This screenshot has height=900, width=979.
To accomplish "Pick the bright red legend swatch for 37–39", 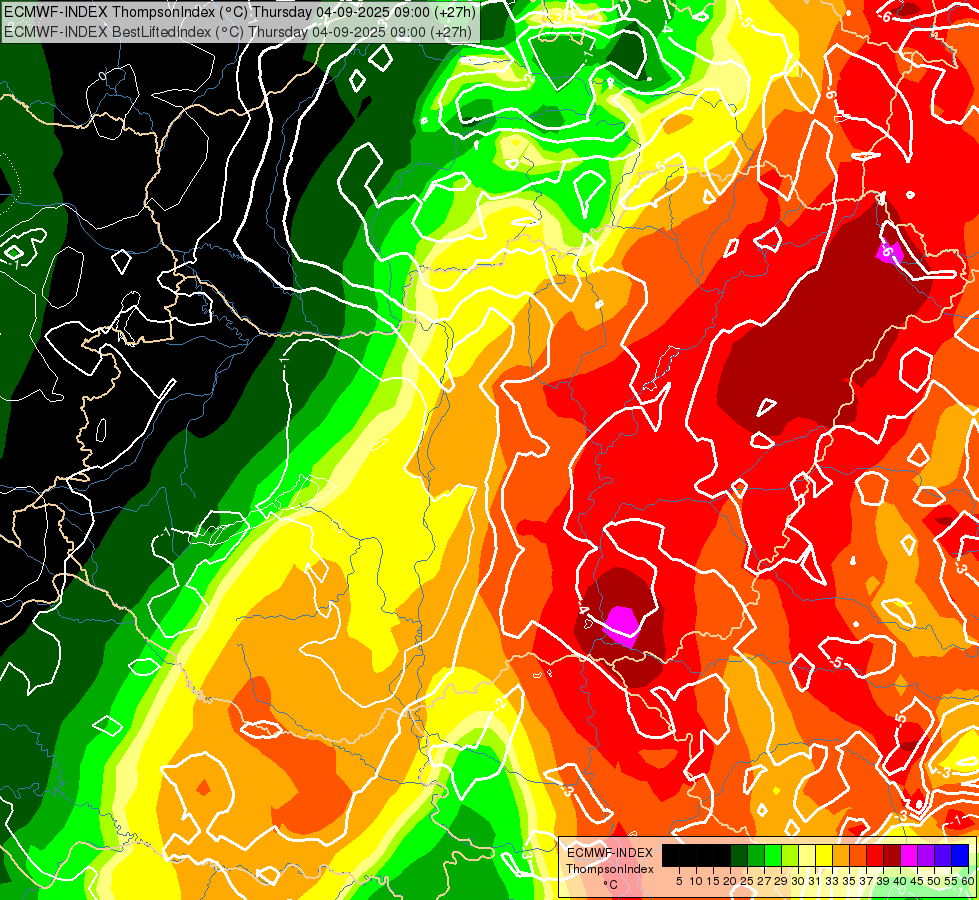I will (x=875, y=855).
